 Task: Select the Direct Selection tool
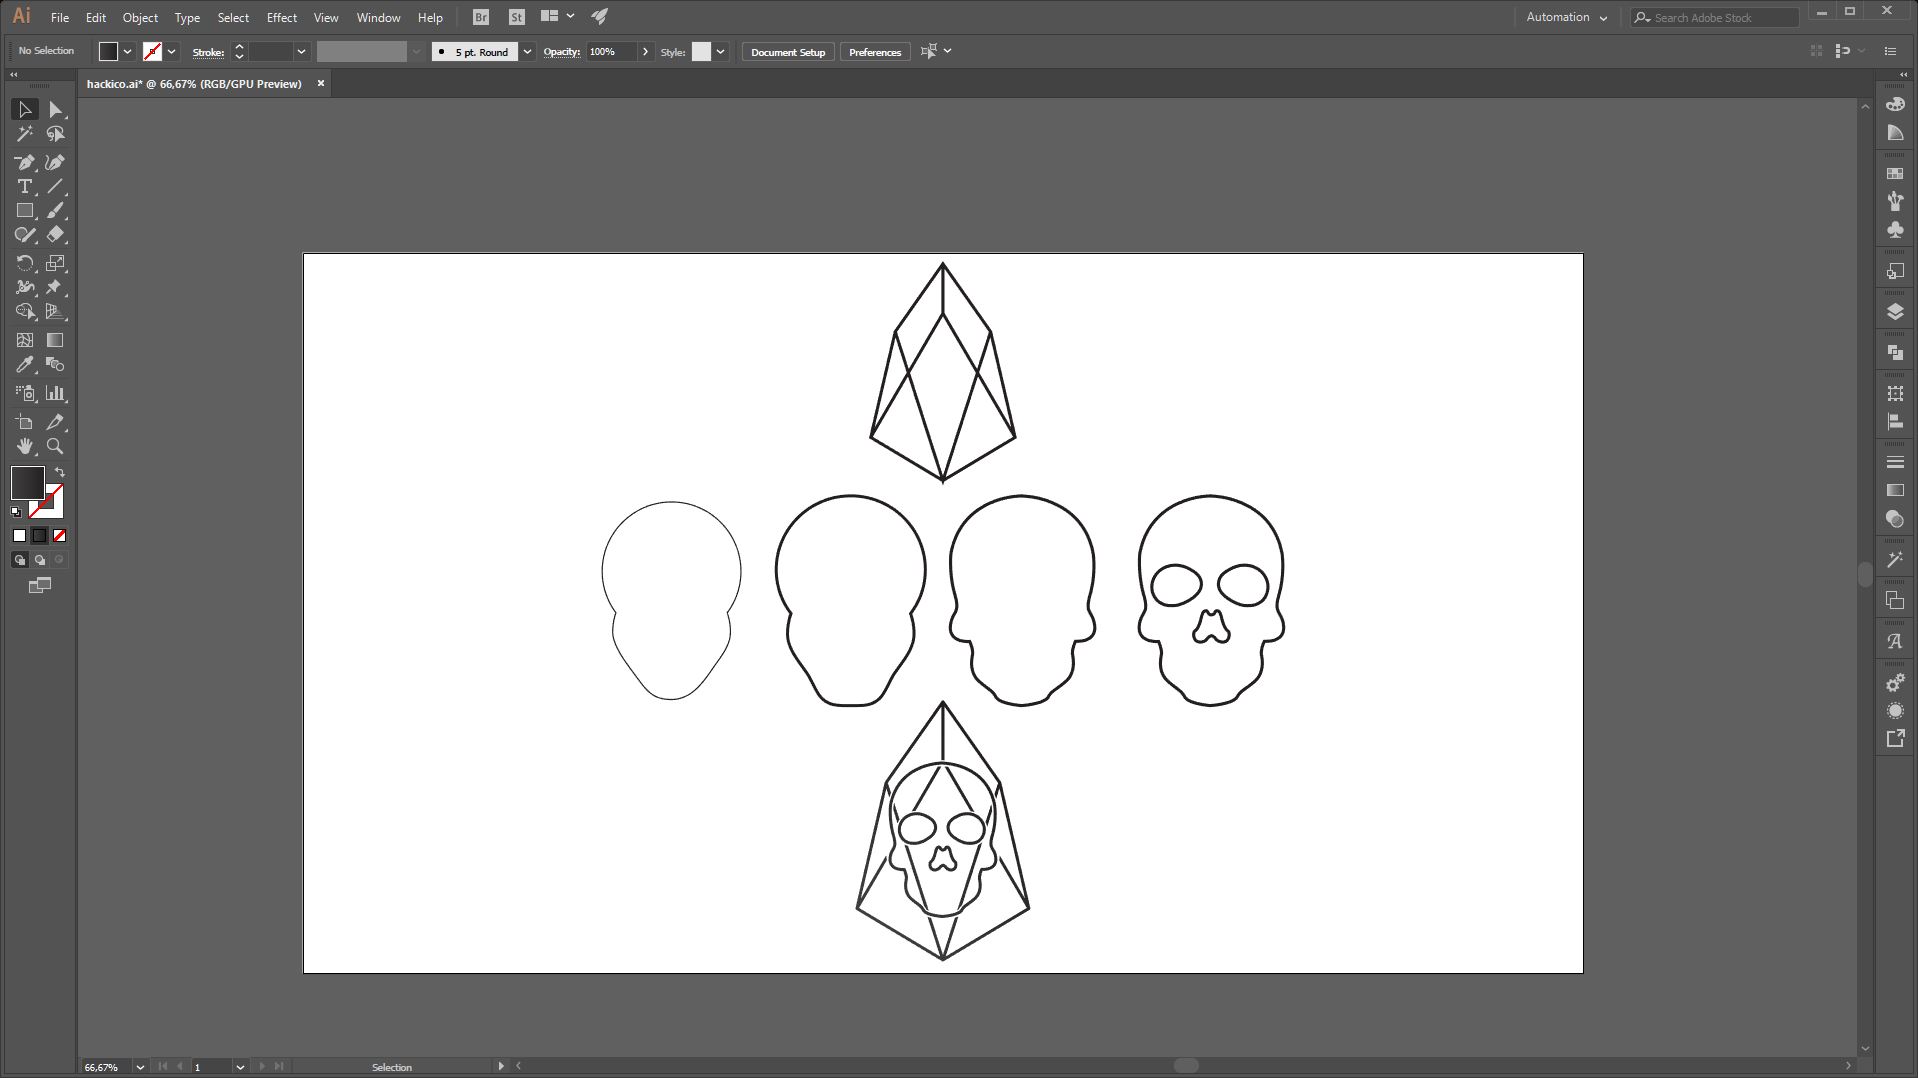[x=55, y=110]
